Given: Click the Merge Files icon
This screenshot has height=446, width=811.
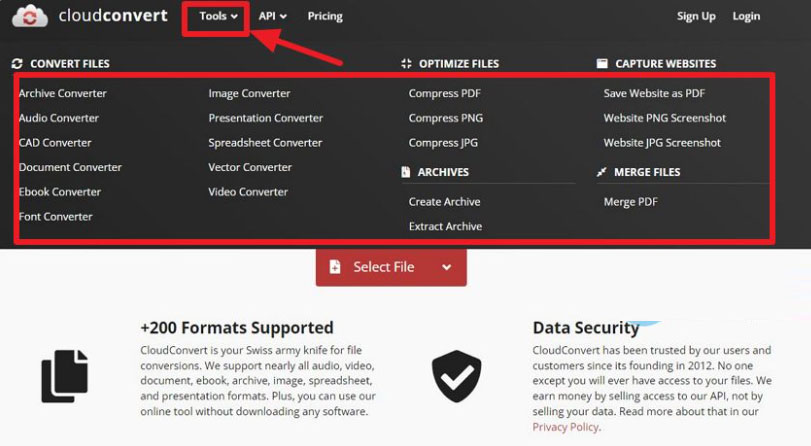Looking at the screenshot, I should coord(602,172).
